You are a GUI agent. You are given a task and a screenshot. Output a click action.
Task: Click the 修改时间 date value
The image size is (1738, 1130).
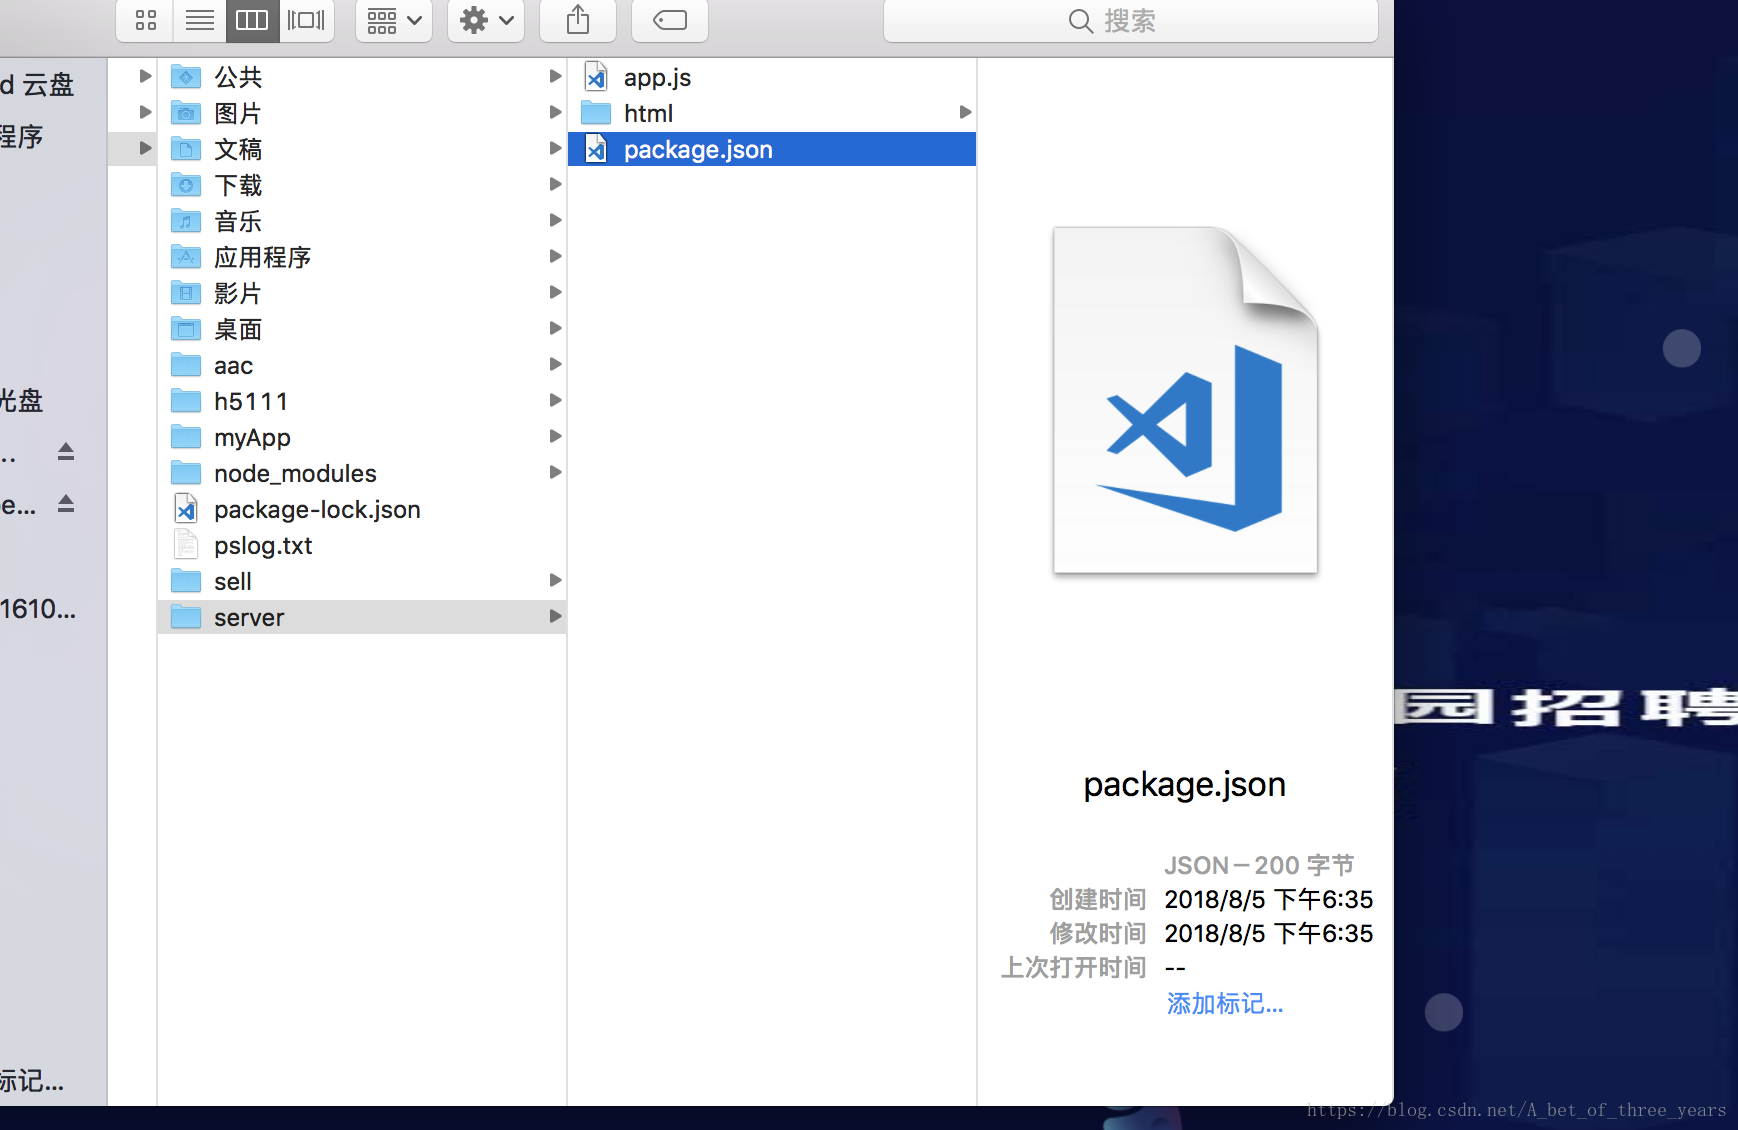[1269, 933]
